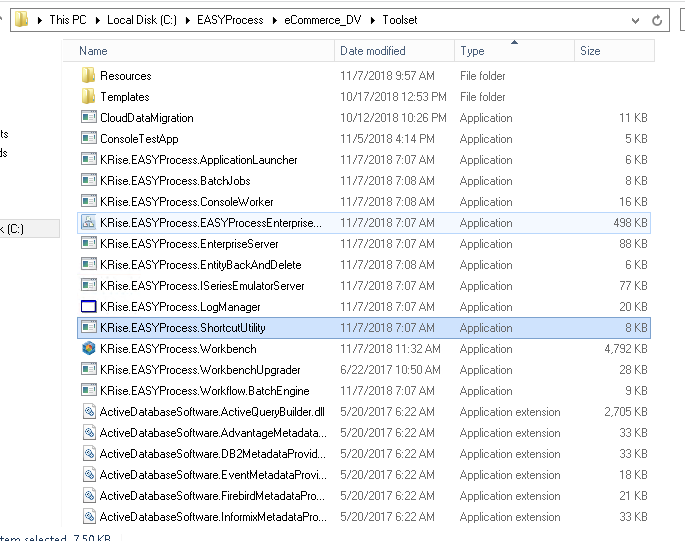Click Type cell of ShortcutUtility row
Image resolution: width=685 pixels, height=541 pixels.
(x=486, y=328)
